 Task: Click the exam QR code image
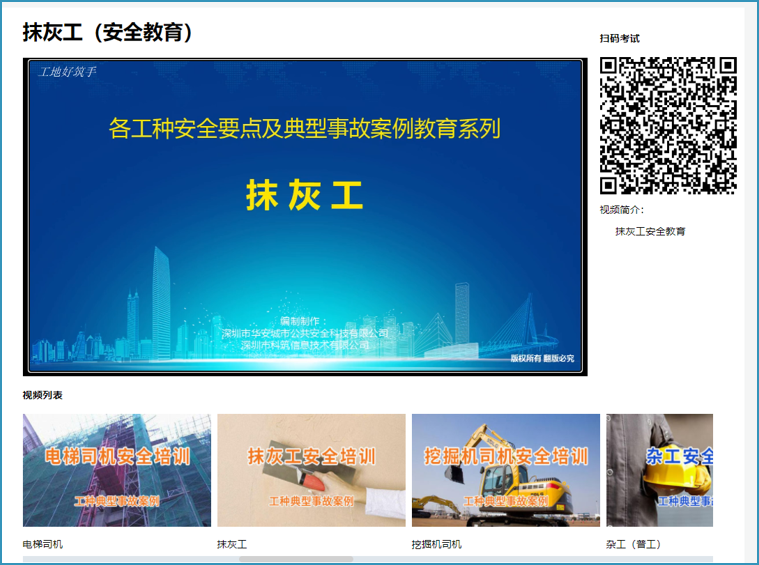click(668, 125)
